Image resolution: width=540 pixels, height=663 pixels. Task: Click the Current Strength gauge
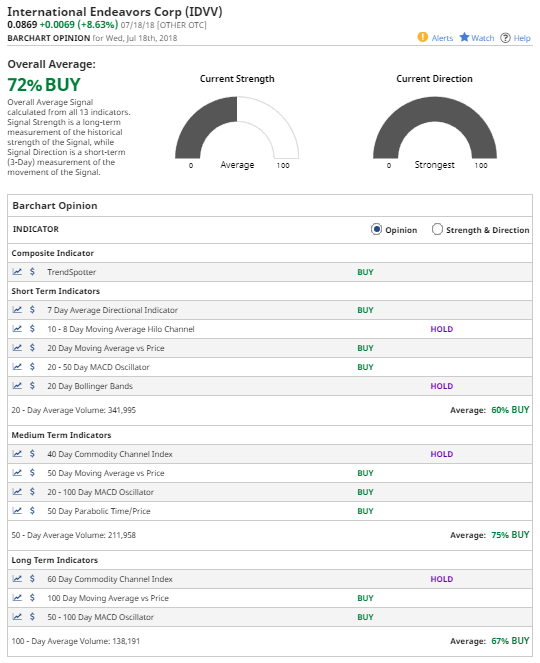pos(237,128)
